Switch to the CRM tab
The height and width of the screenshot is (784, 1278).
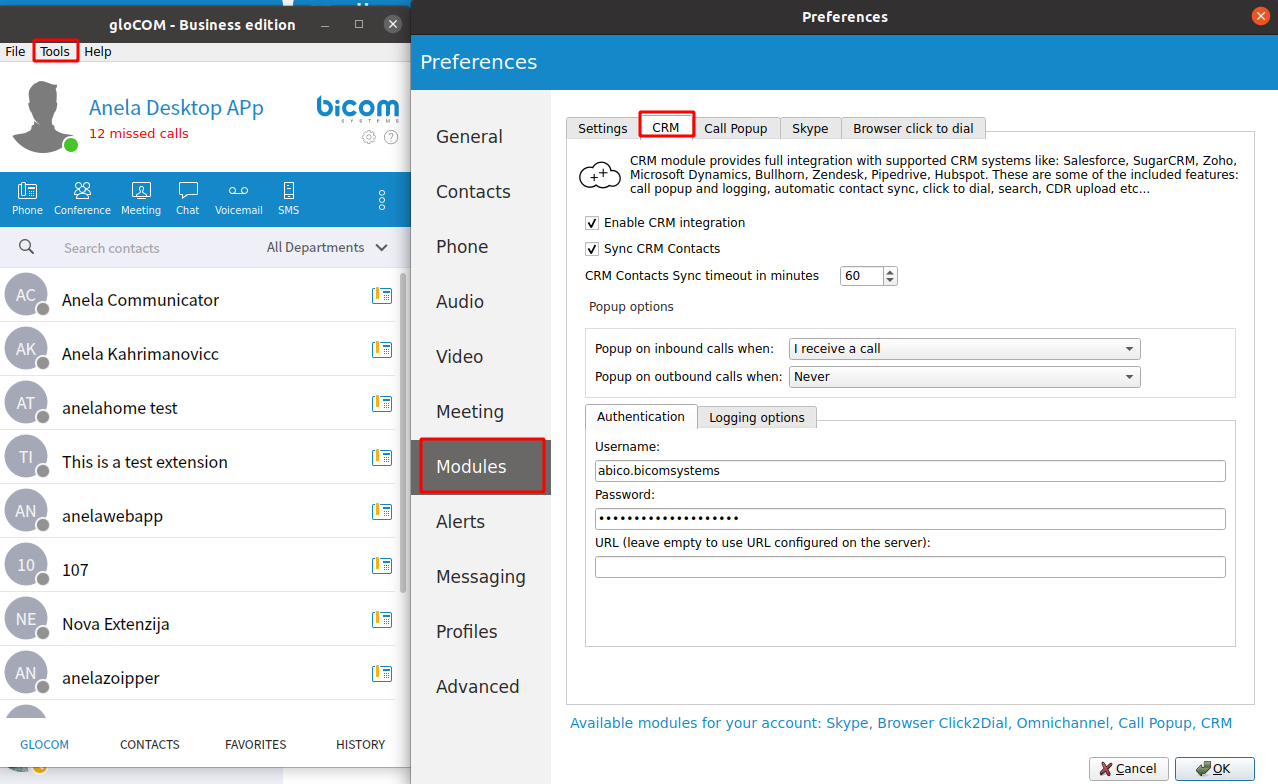(x=666, y=127)
